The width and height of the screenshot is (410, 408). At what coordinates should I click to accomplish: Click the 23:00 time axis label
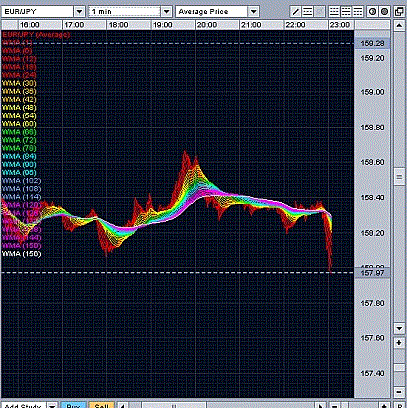pos(340,25)
